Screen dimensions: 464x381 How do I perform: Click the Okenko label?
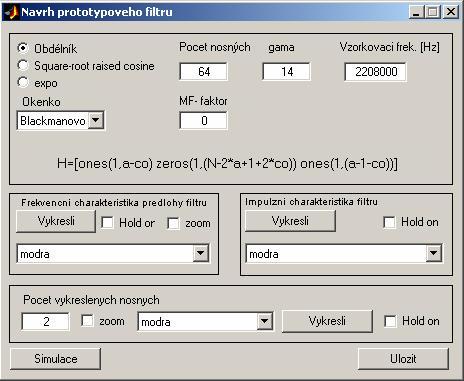[41, 102]
